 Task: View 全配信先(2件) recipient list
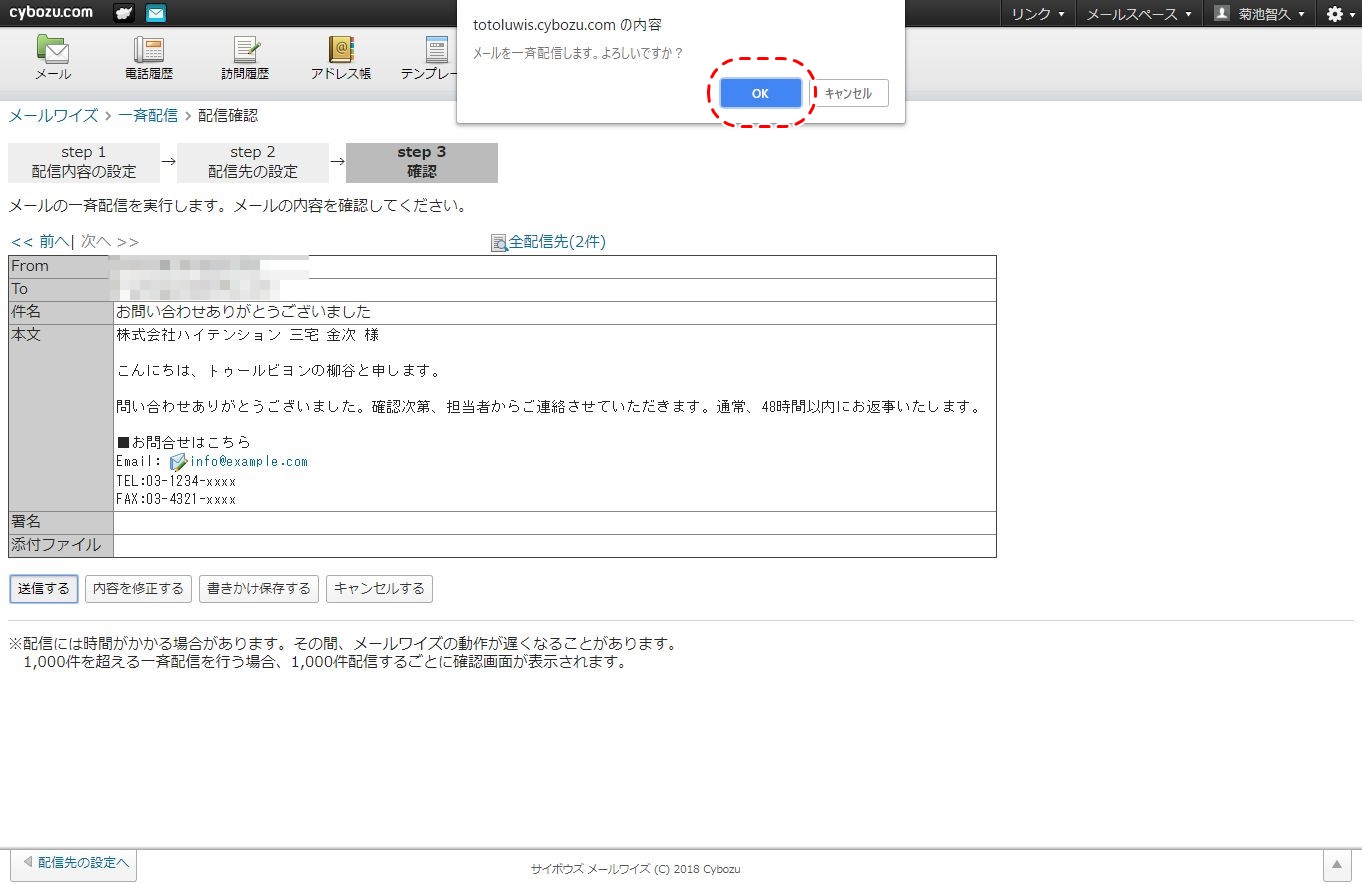click(x=548, y=242)
